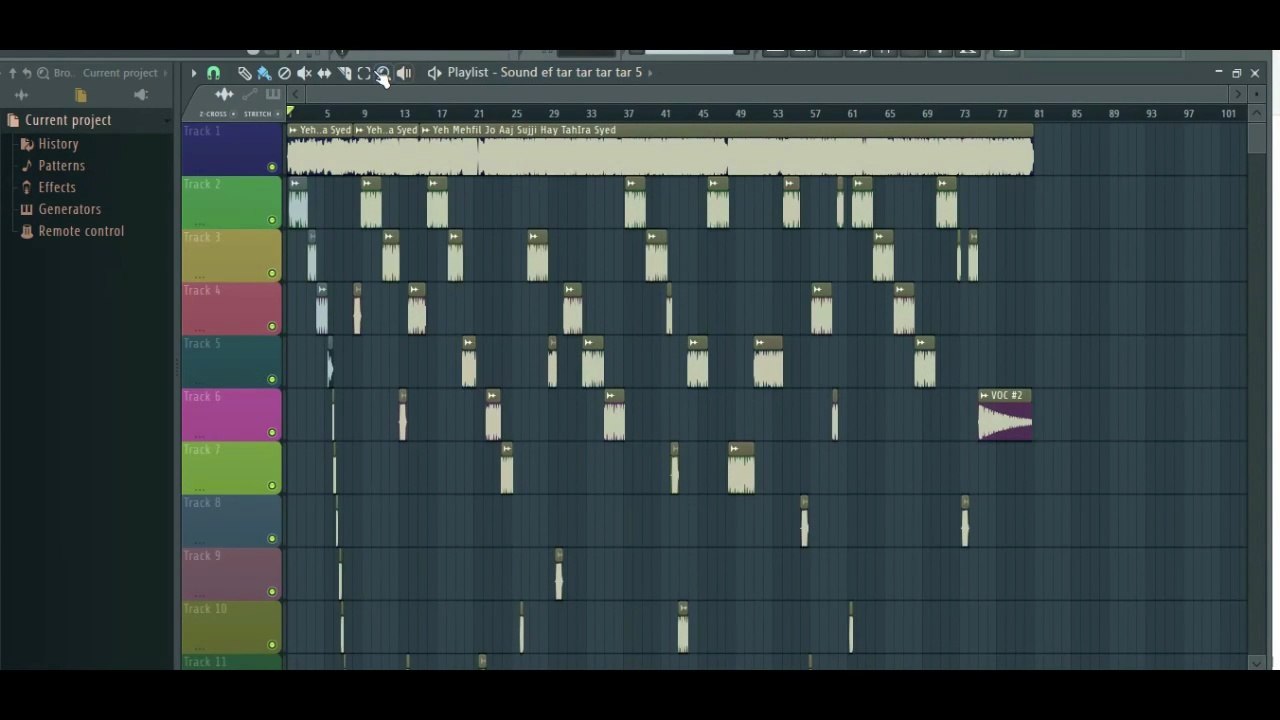Select the Slip tool double-arrow icon
The height and width of the screenshot is (720, 1280).
[324, 73]
